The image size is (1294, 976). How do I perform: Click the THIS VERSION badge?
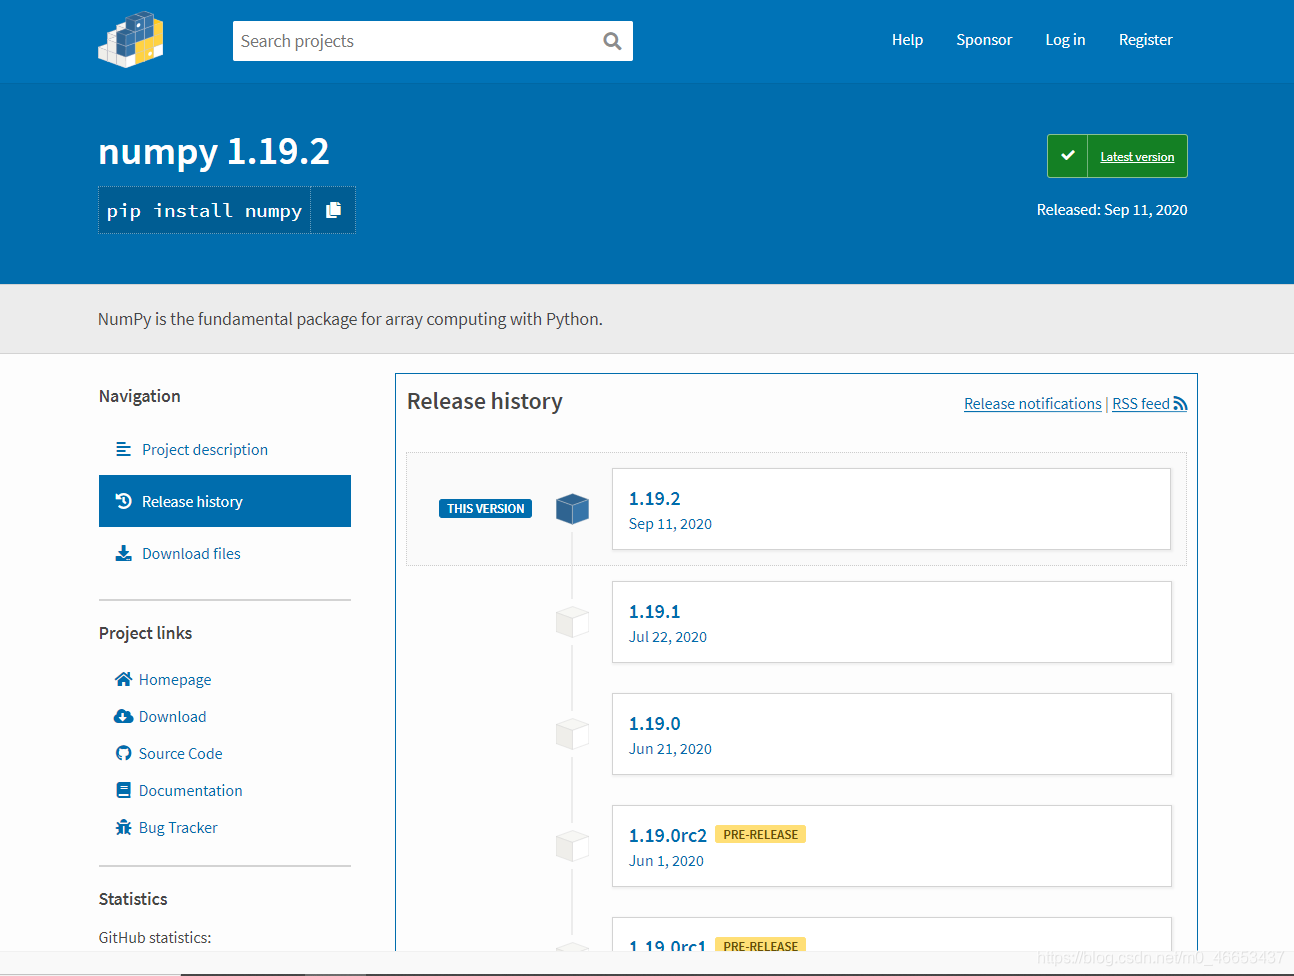485,508
